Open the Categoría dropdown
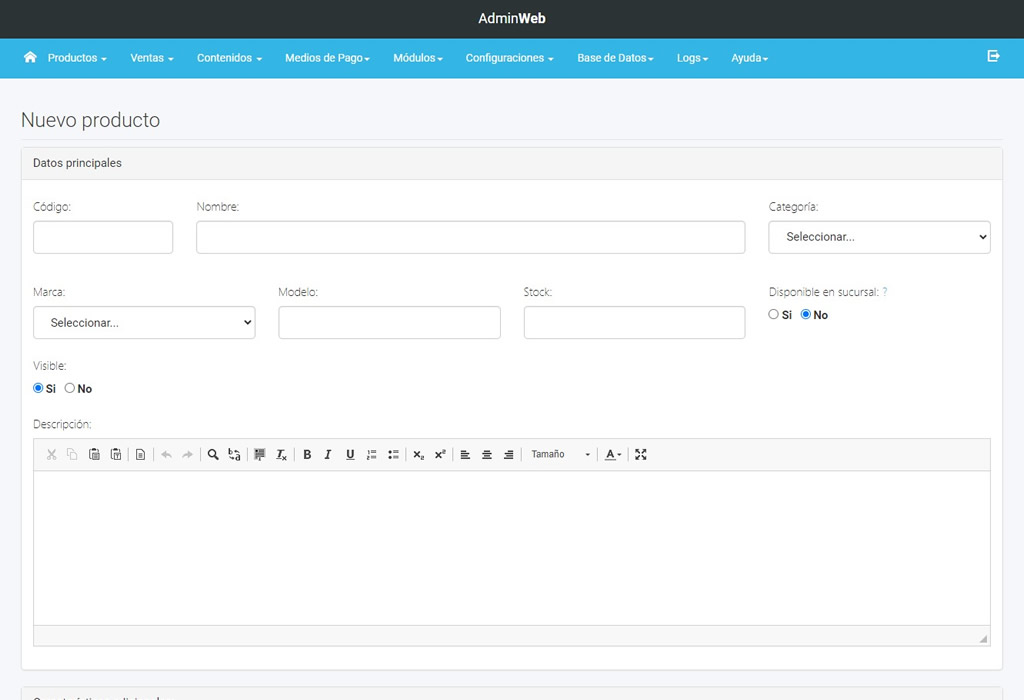Screen dimensions: 1024x700 click(x=879, y=237)
